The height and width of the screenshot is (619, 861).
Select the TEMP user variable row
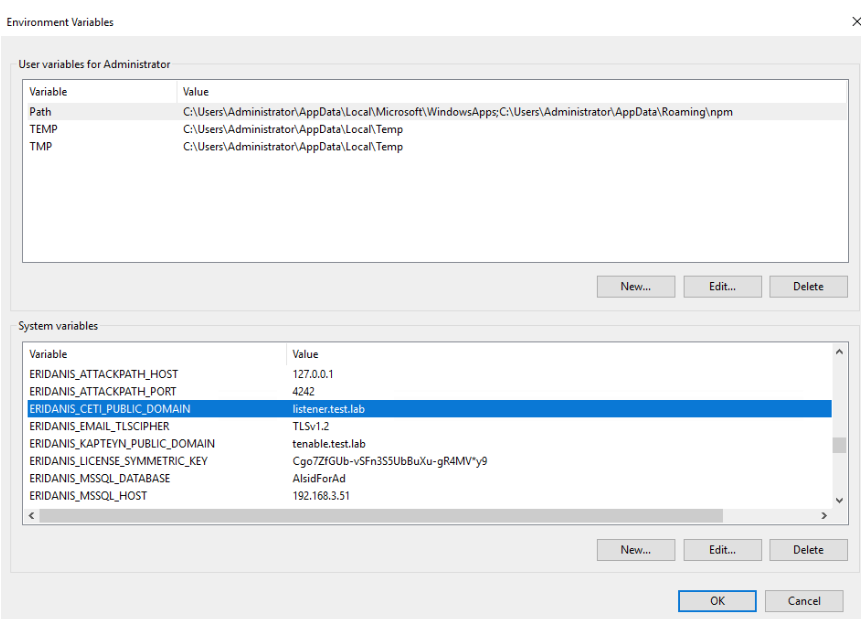click(x=435, y=129)
